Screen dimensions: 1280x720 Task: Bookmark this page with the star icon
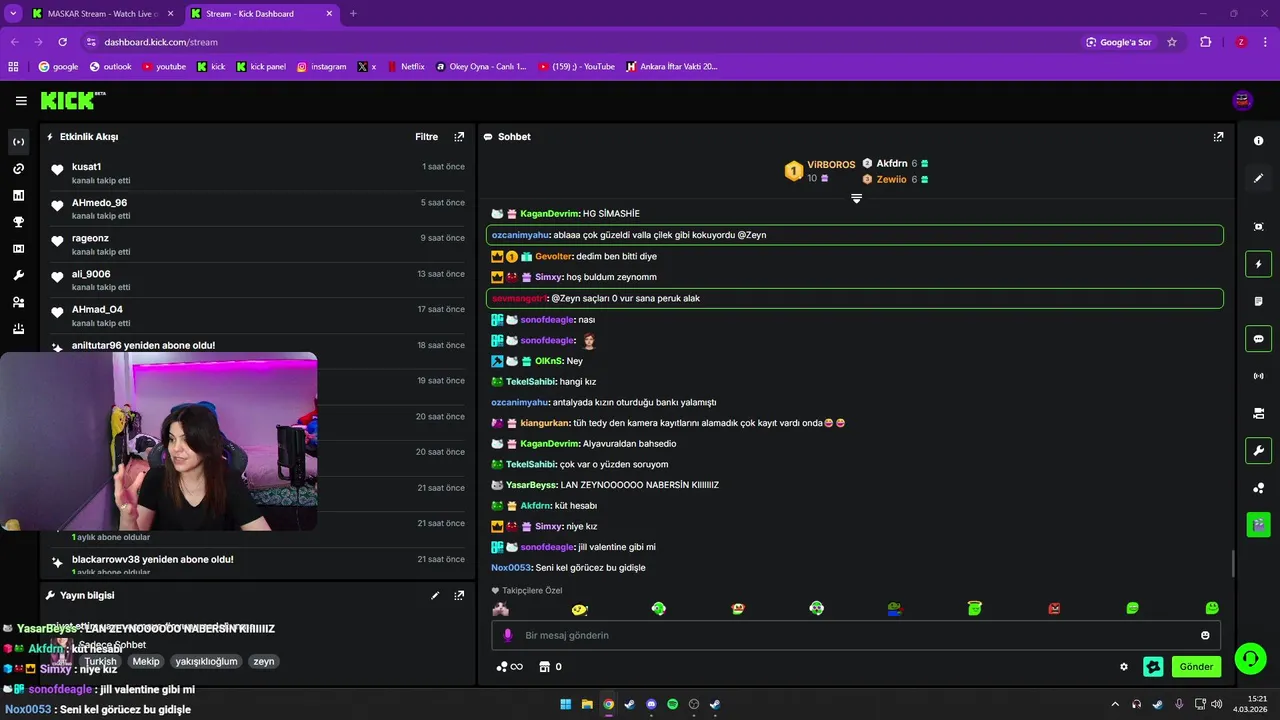tap(1172, 42)
